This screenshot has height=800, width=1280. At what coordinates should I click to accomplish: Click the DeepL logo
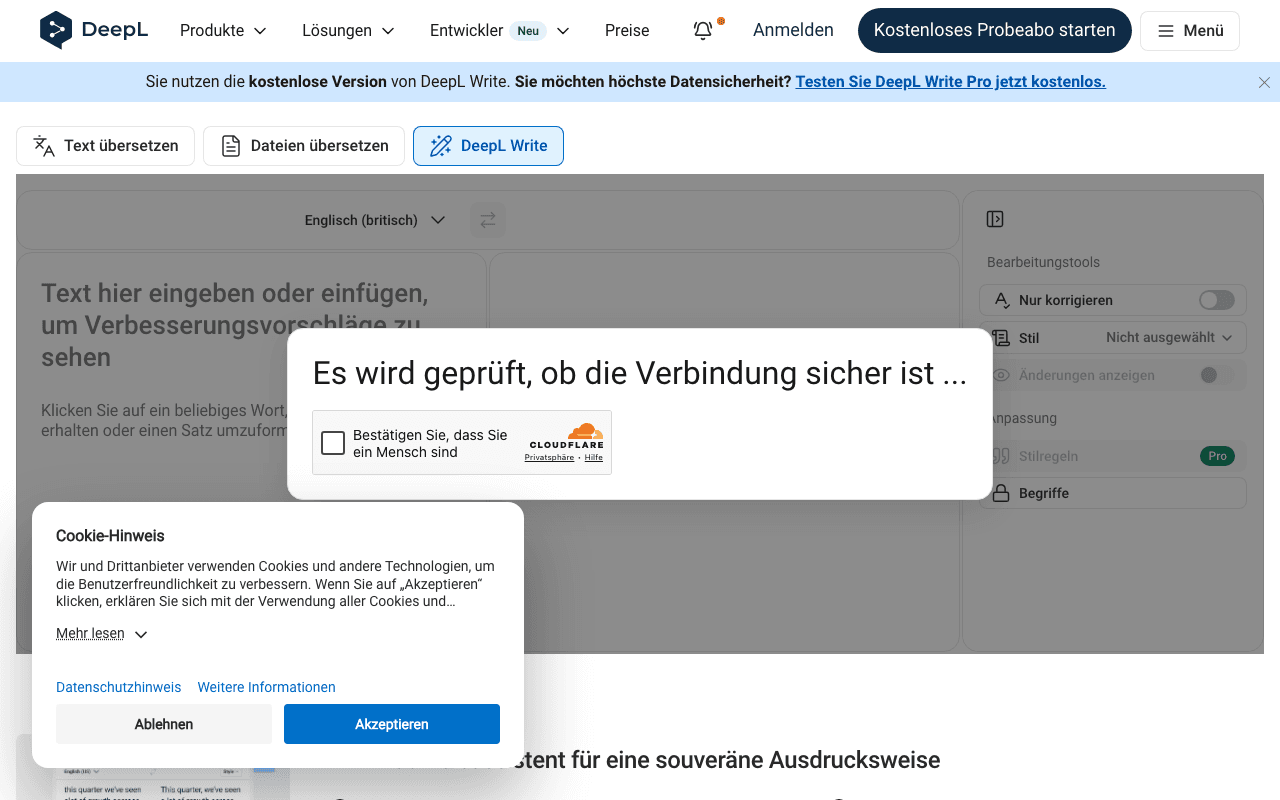click(x=94, y=30)
